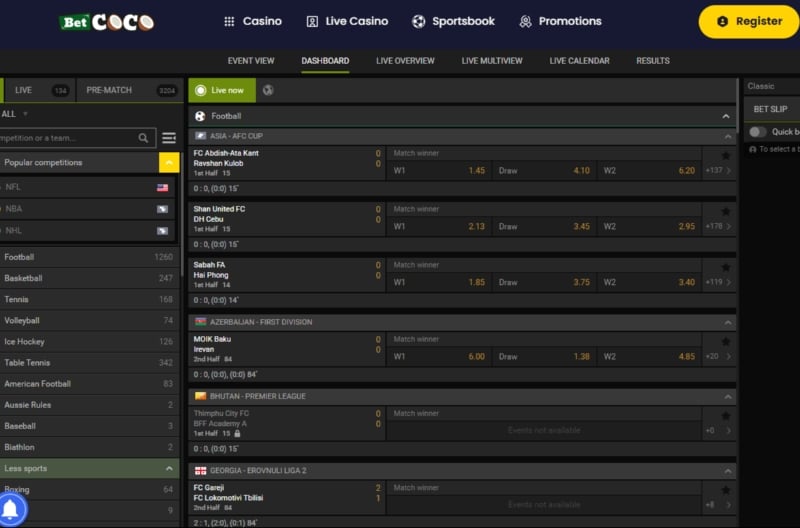This screenshot has height=528, width=800.
Task: Collapse the Georgia - Erovnuli Liga 2 section
Action: tap(728, 471)
